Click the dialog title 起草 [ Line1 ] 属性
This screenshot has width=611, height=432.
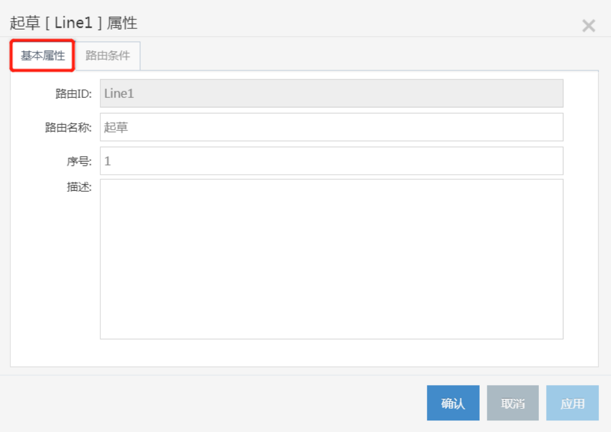[x=73, y=23]
